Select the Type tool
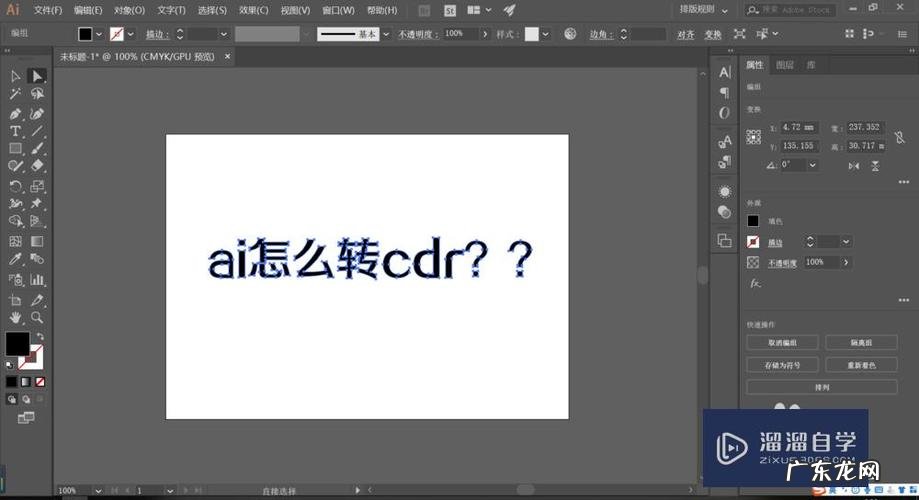 pyautogui.click(x=16, y=131)
